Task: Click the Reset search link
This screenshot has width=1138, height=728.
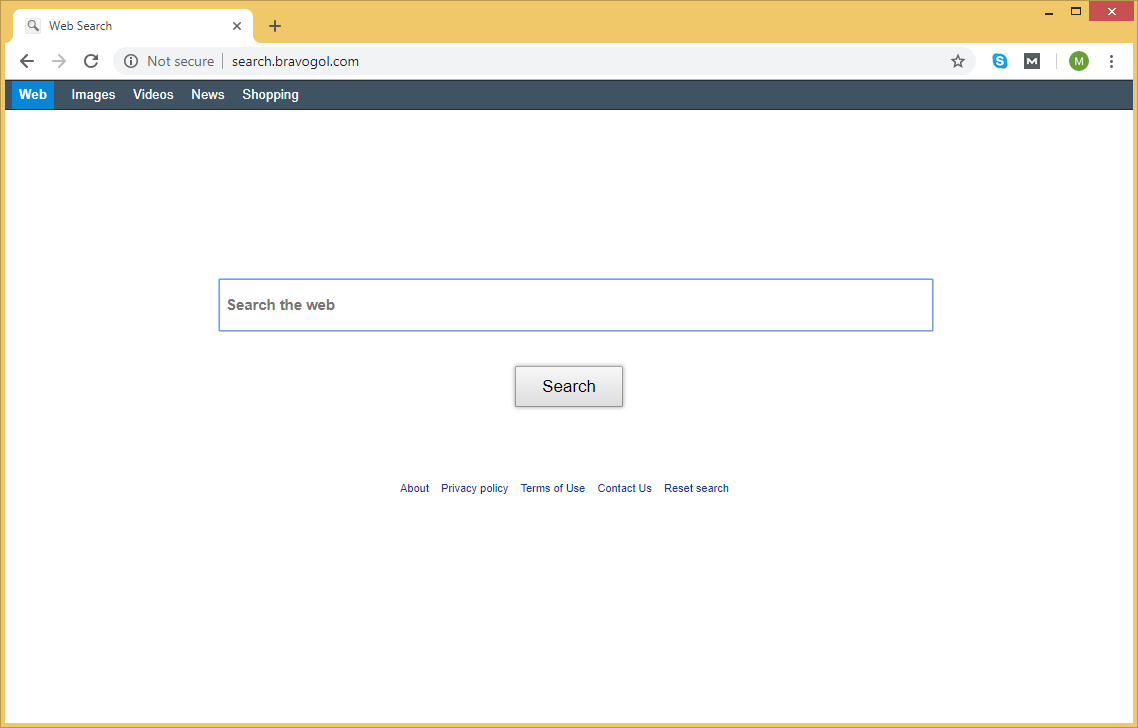Action: [696, 488]
